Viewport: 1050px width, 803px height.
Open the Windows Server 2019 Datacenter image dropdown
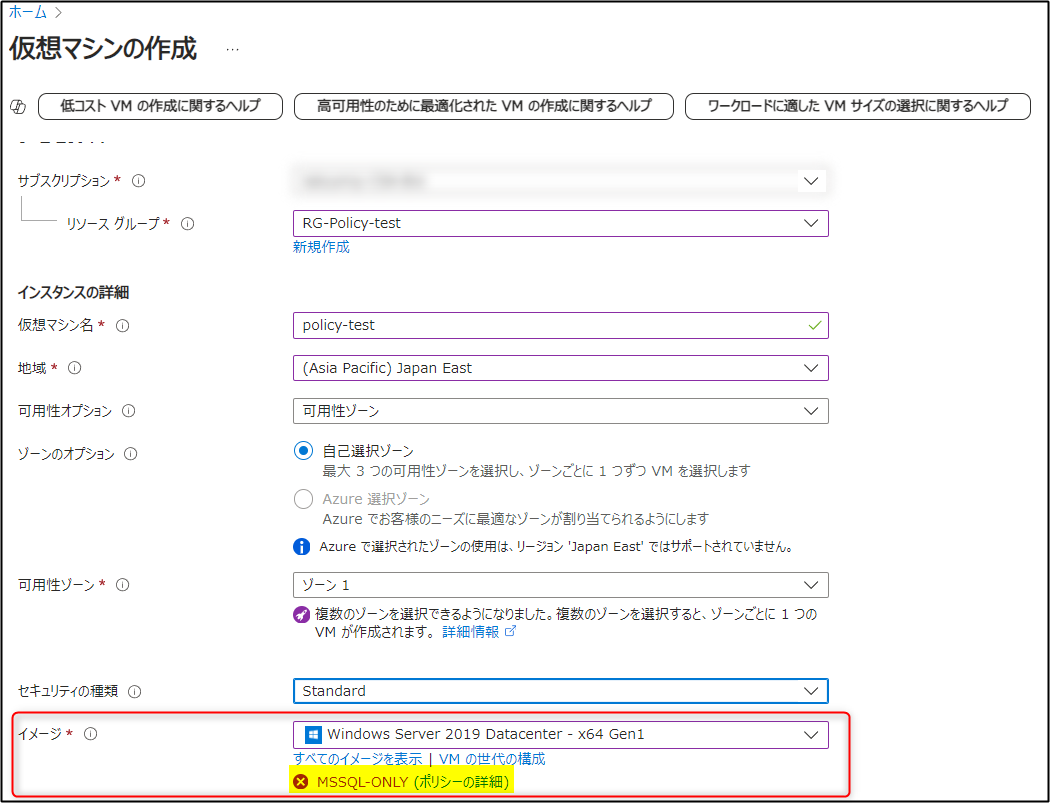click(x=560, y=735)
